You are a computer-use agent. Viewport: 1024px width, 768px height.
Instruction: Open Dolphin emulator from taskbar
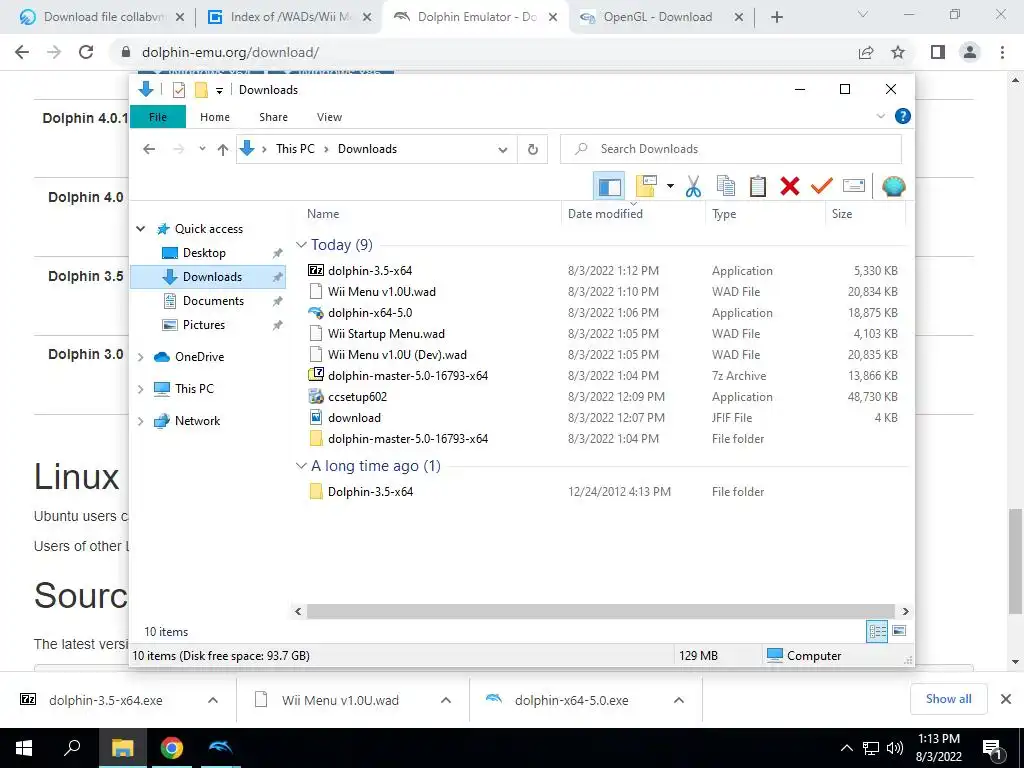point(220,748)
